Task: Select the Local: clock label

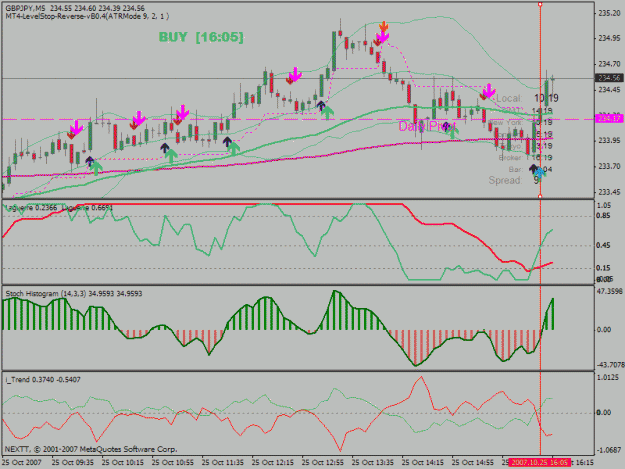Action: coord(509,98)
